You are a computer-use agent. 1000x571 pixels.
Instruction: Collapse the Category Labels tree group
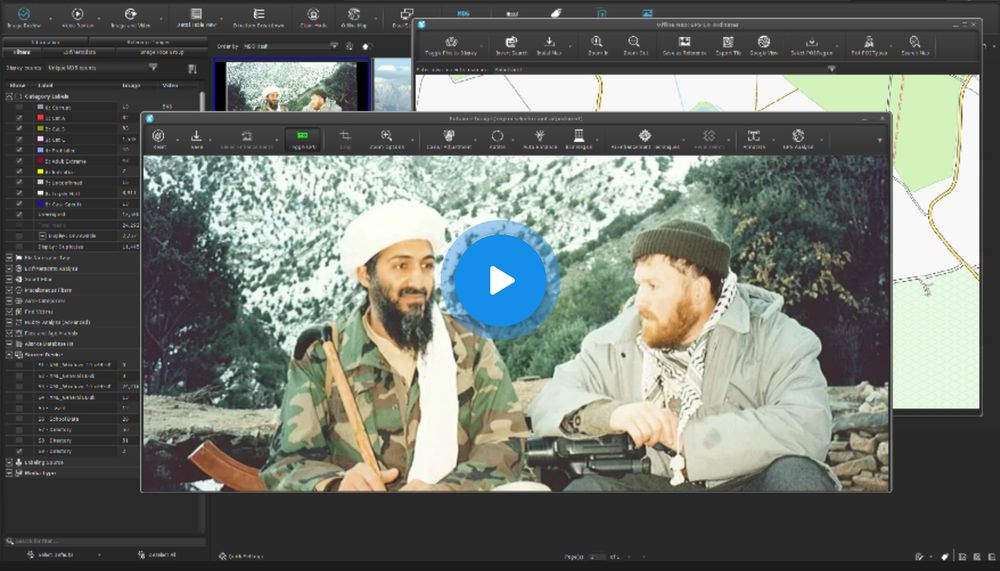coord(9,96)
